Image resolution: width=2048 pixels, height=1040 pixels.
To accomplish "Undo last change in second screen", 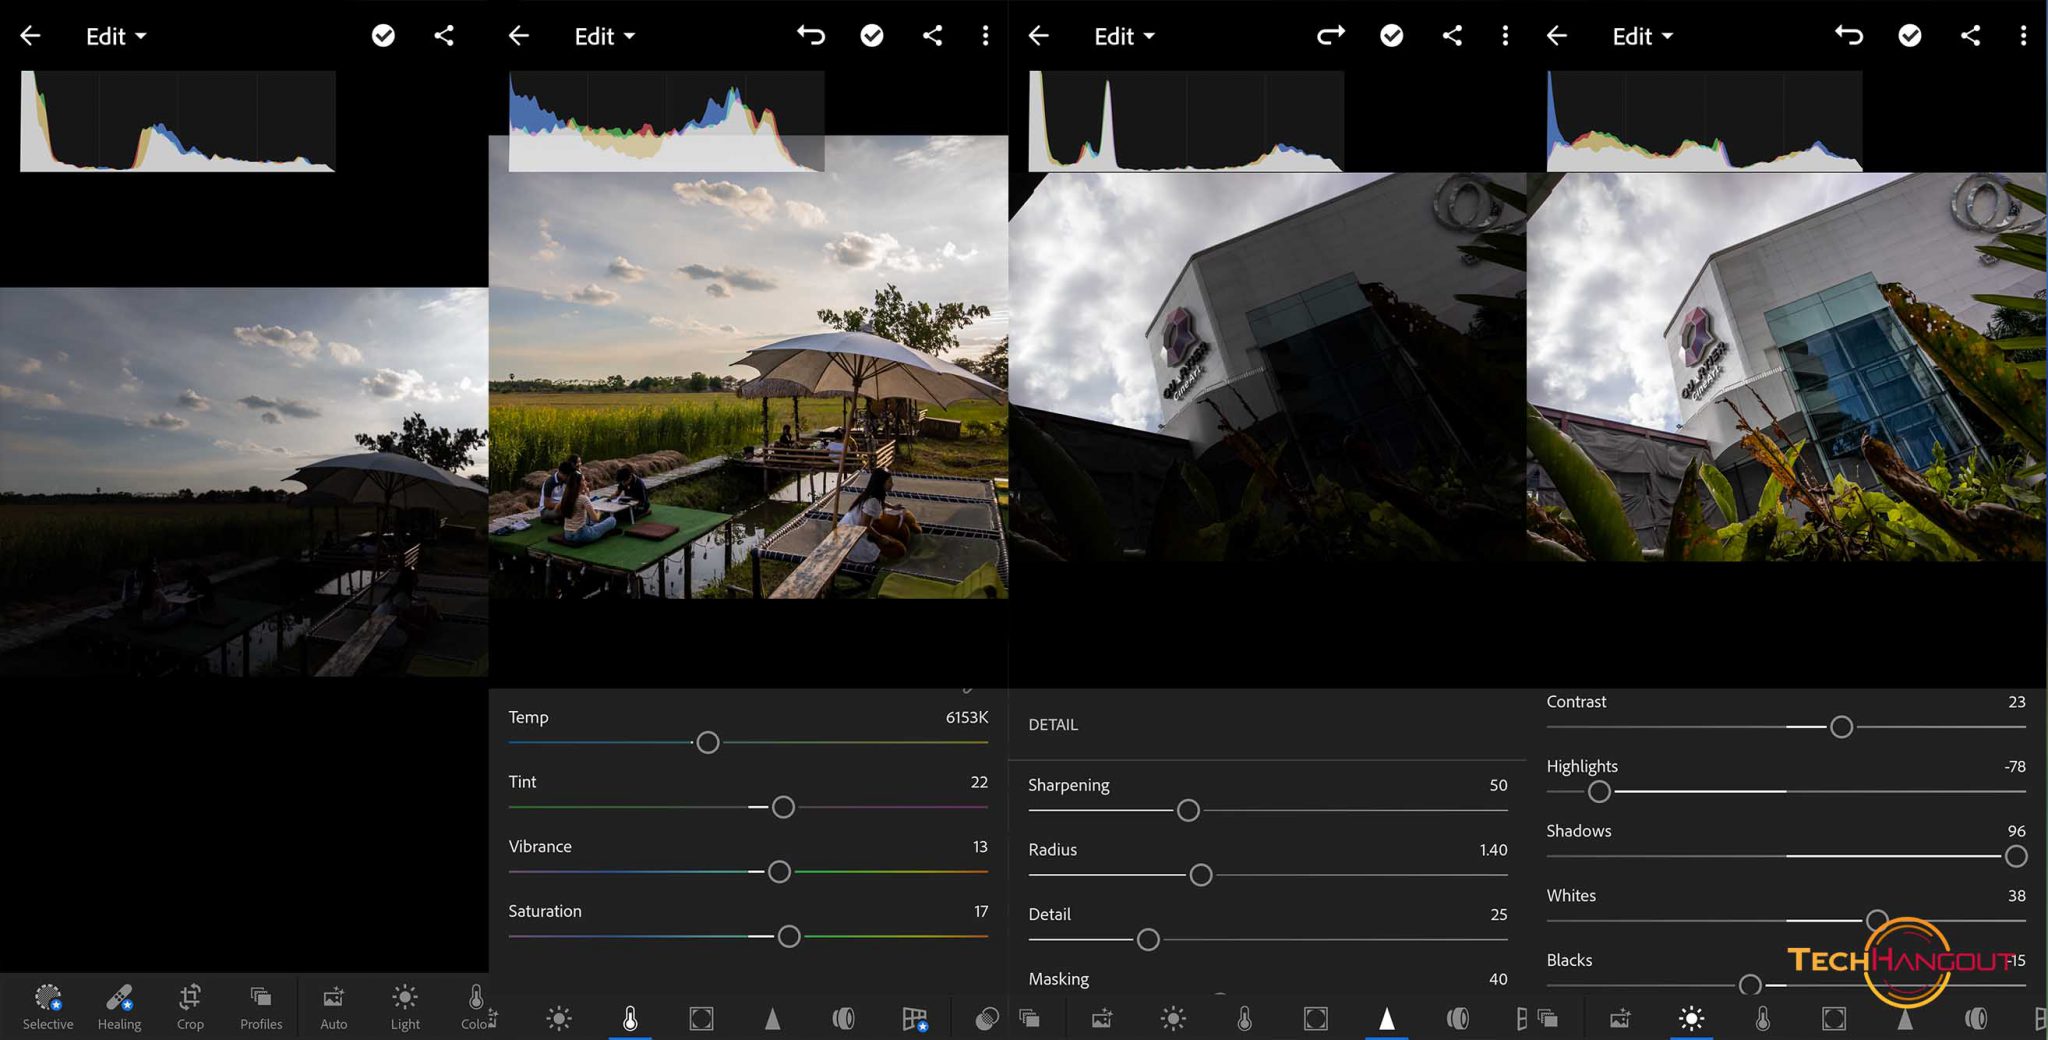I will point(811,36).
